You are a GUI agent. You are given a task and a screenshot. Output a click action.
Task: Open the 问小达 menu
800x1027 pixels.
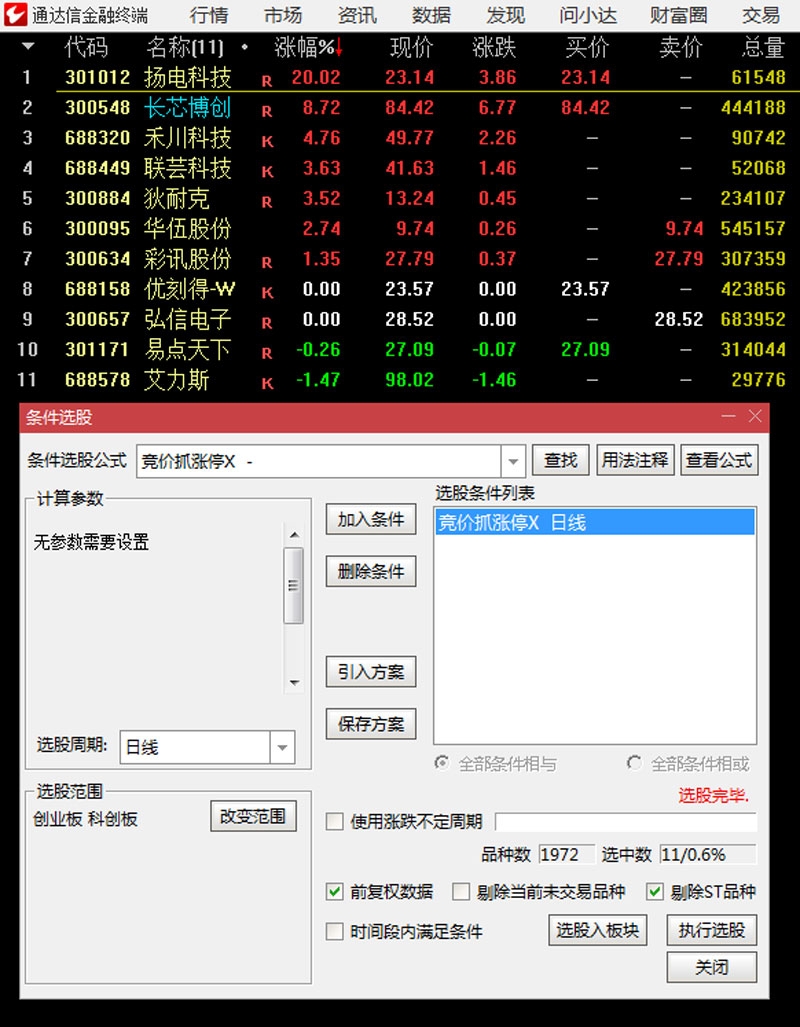click(588, 14)
